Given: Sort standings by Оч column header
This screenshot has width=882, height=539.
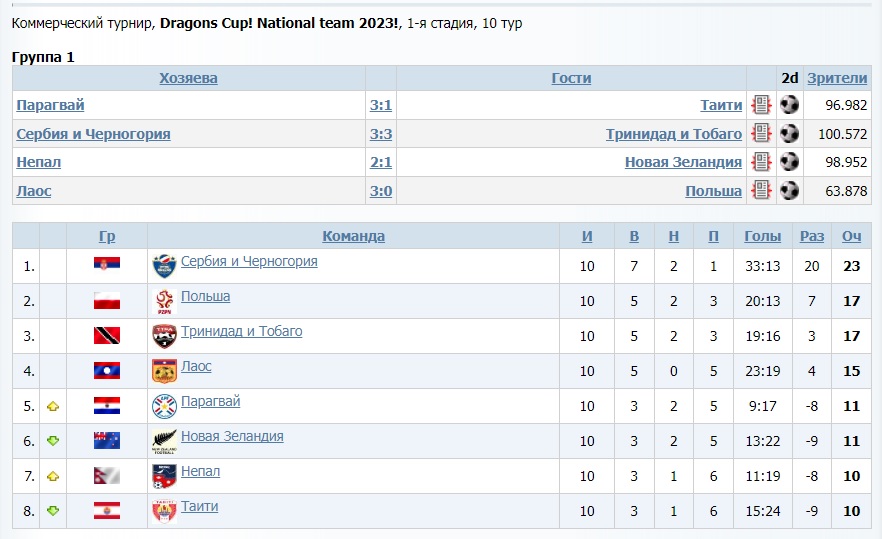Looking at the screenshot, I should 851,236.
